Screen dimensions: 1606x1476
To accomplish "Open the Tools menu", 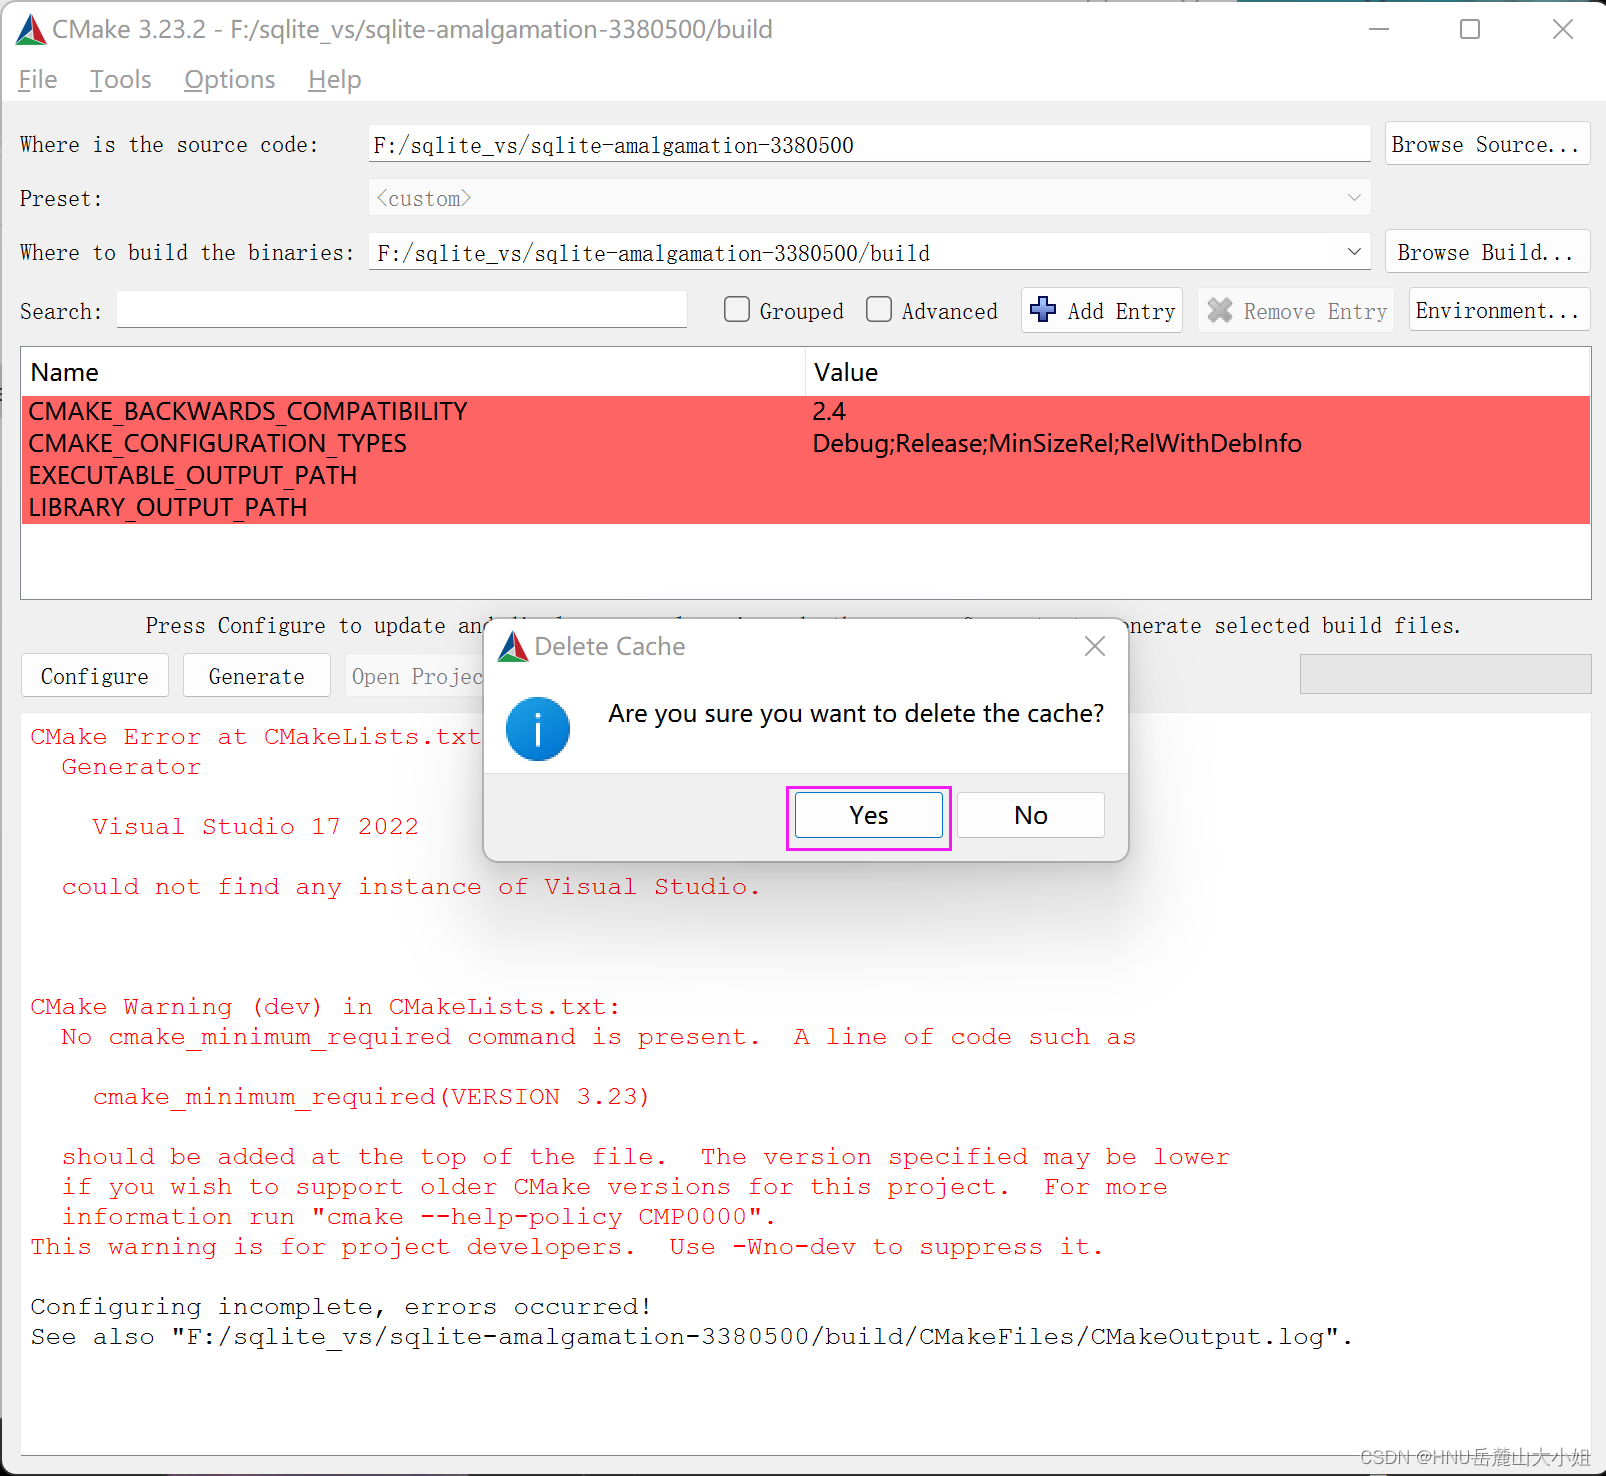I will click(x=121, y=80).
